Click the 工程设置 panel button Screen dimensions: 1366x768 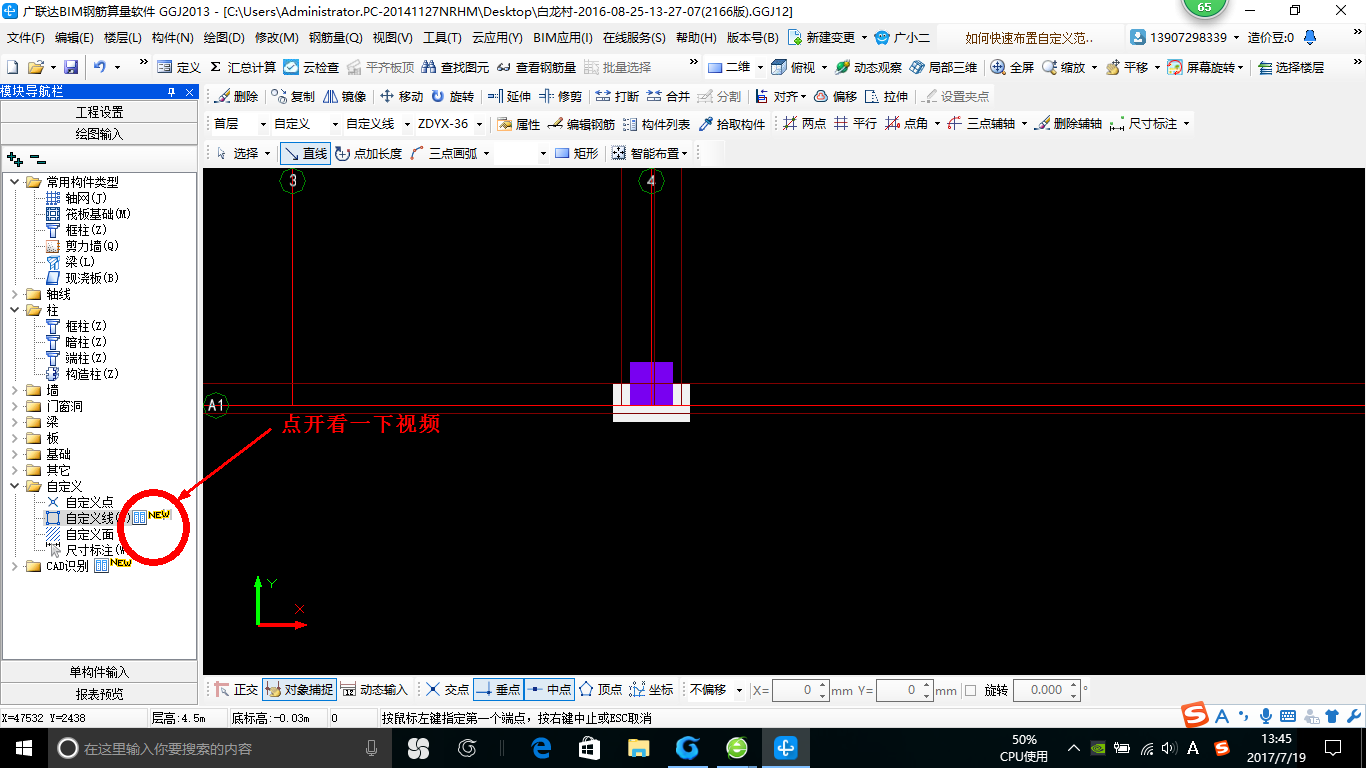pos(99,112)
